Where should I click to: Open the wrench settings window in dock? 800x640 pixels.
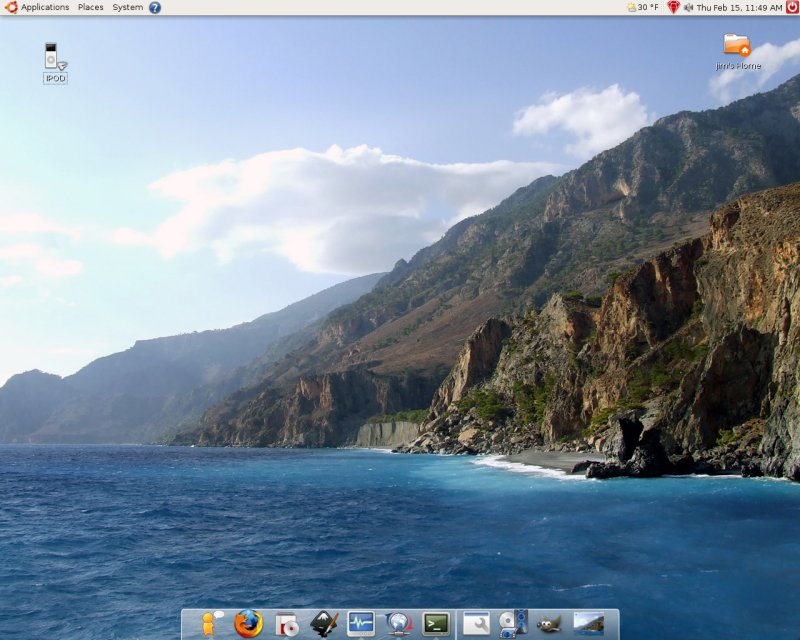476,623
